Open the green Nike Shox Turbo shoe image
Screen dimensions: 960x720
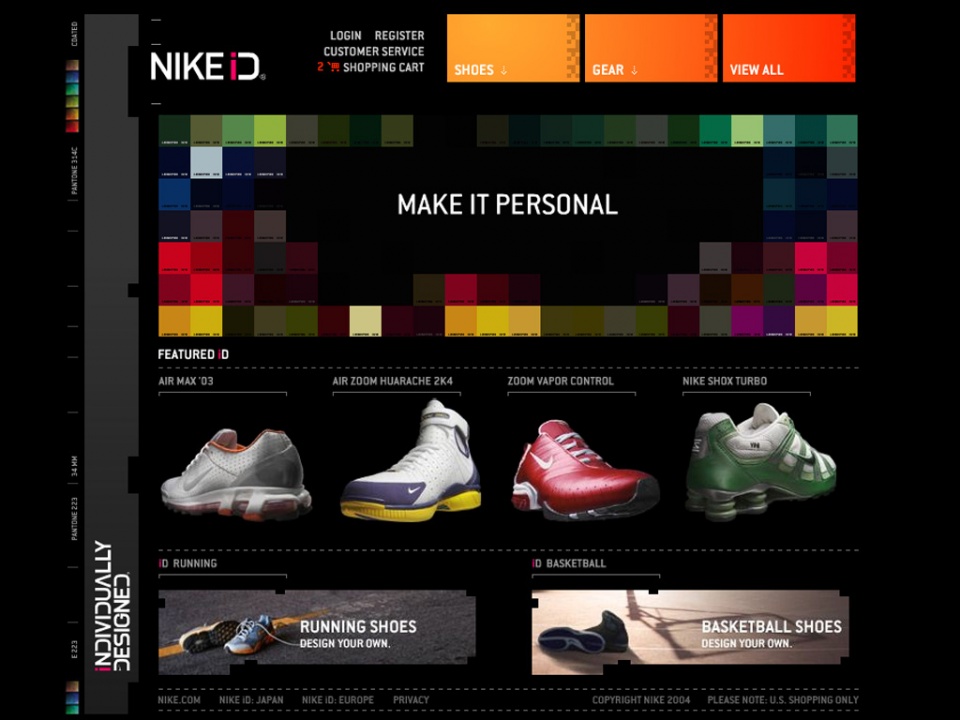coord(760,462)
